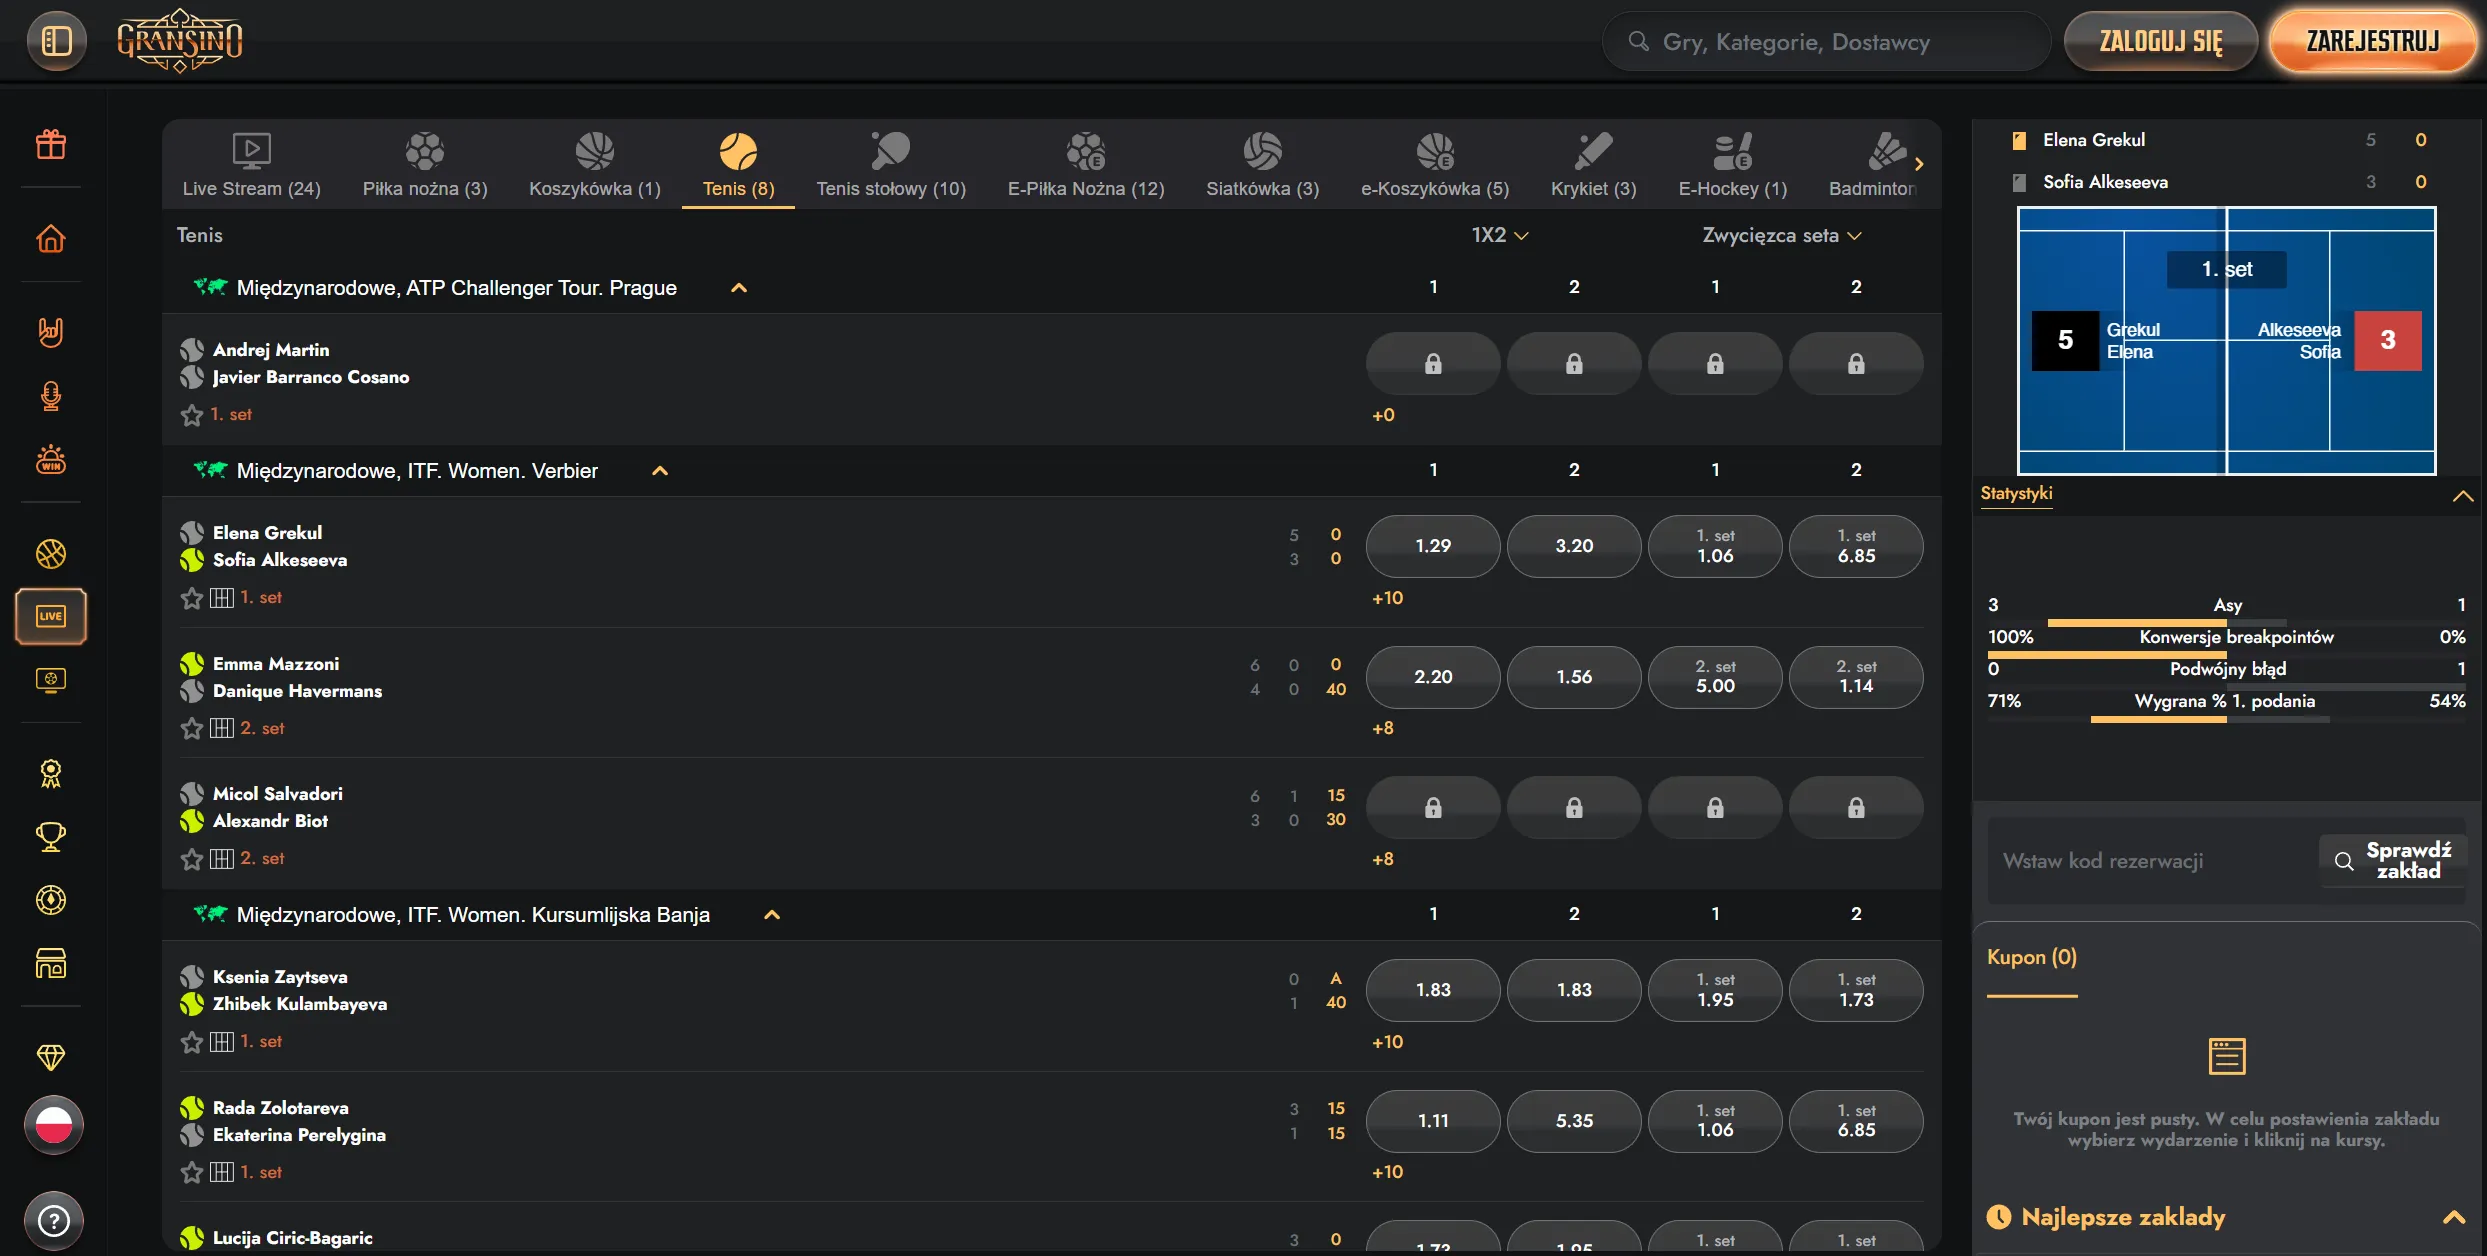Select 2. set odds 5.00 for Mazzoni
The height and width of the screenshot is (1256, 2487).
point(1715,677)
